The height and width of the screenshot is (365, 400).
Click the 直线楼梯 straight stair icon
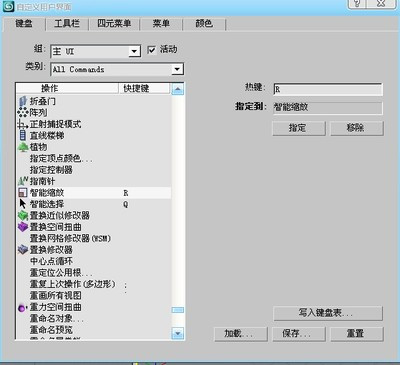pos(23,135)
